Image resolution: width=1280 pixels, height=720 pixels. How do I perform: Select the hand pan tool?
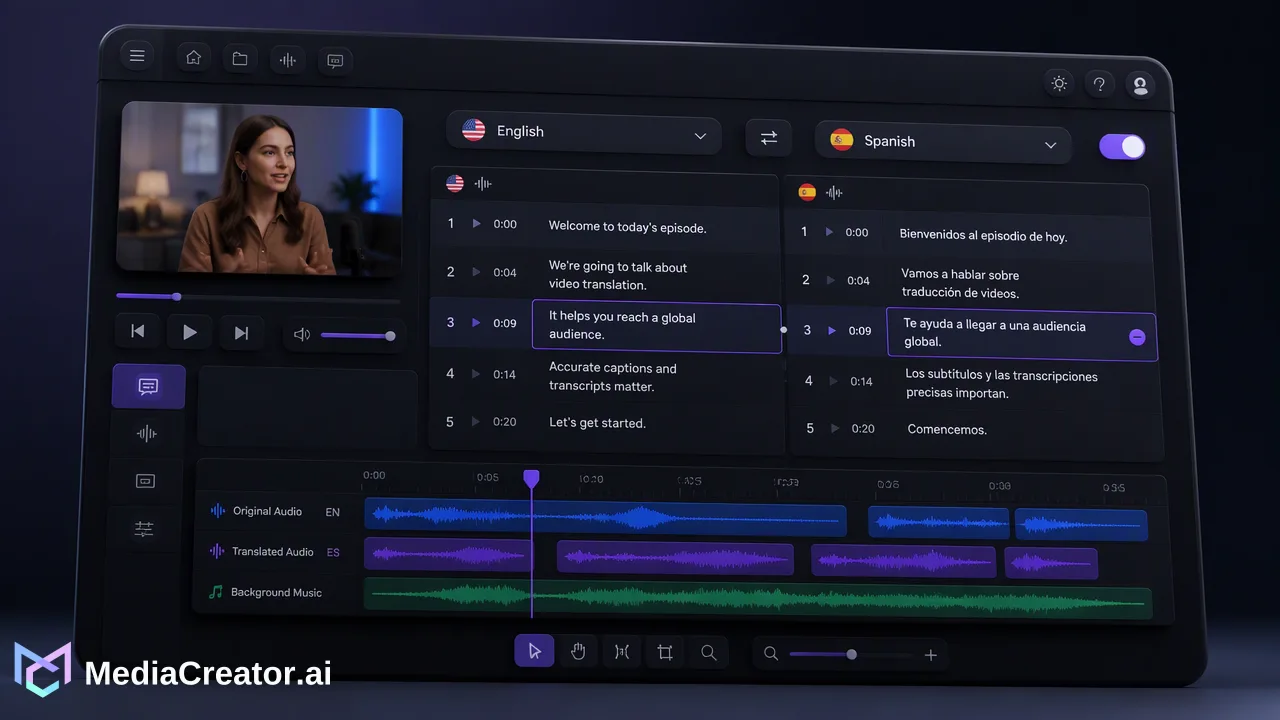pos(578,652)
